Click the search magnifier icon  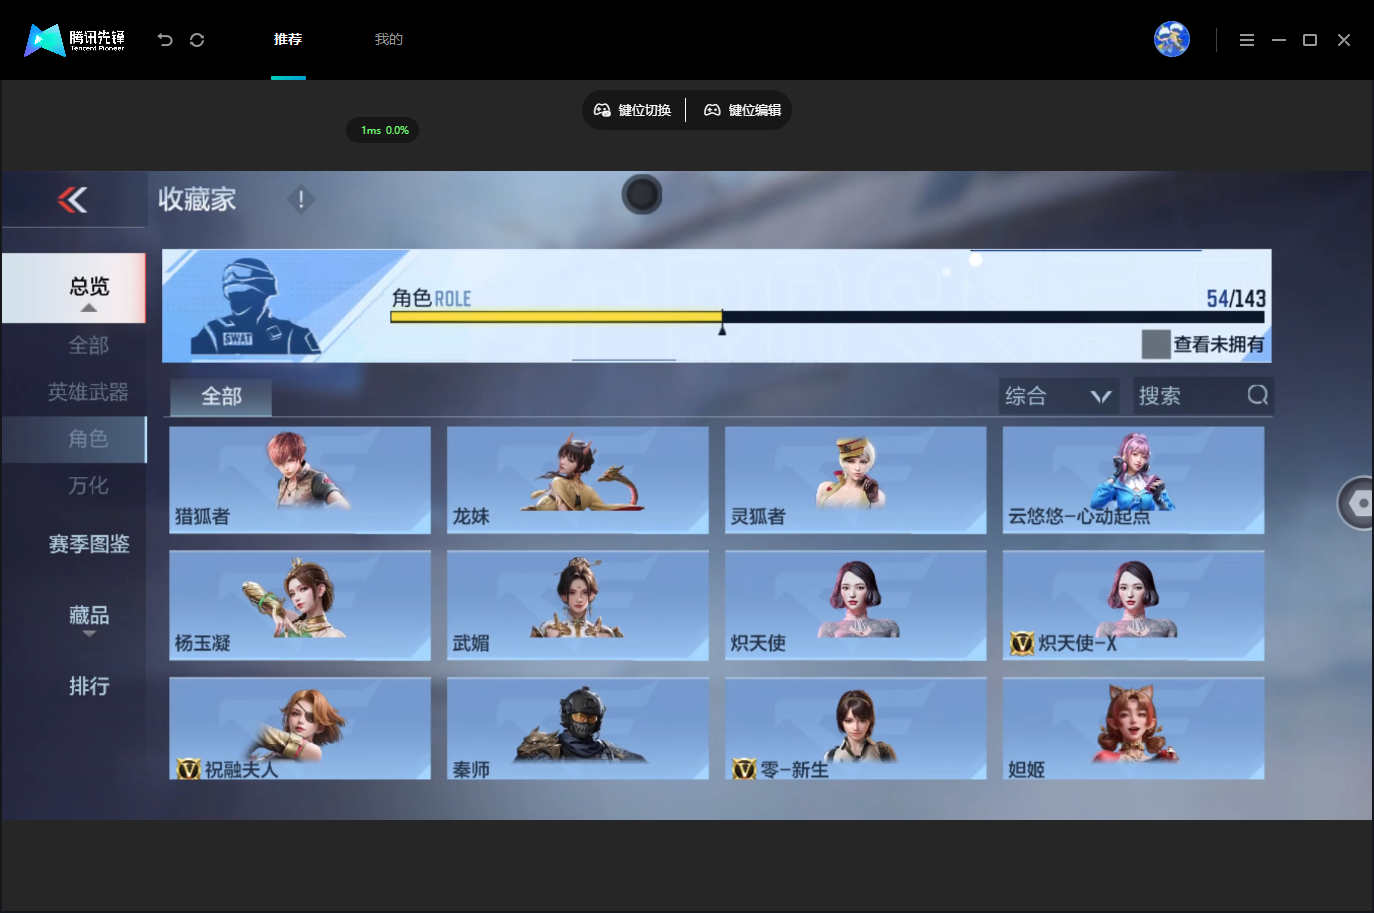click(1257, 395)
